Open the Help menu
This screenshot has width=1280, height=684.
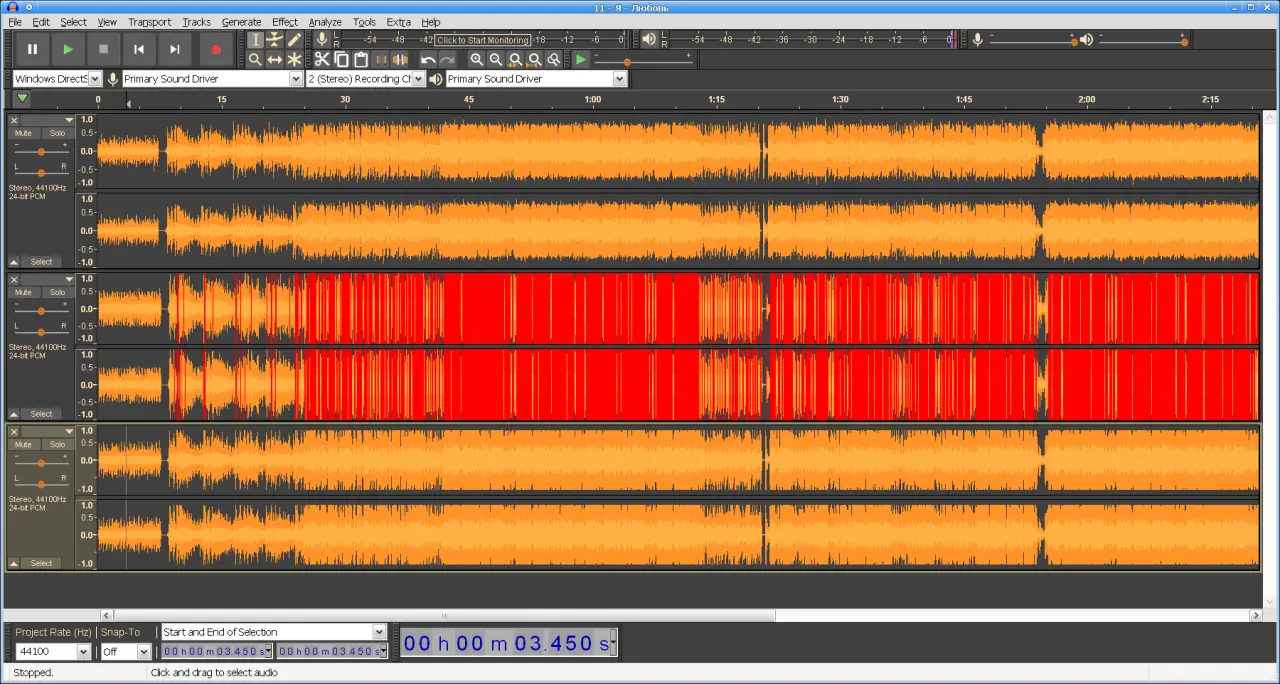[x=430, y=22]
